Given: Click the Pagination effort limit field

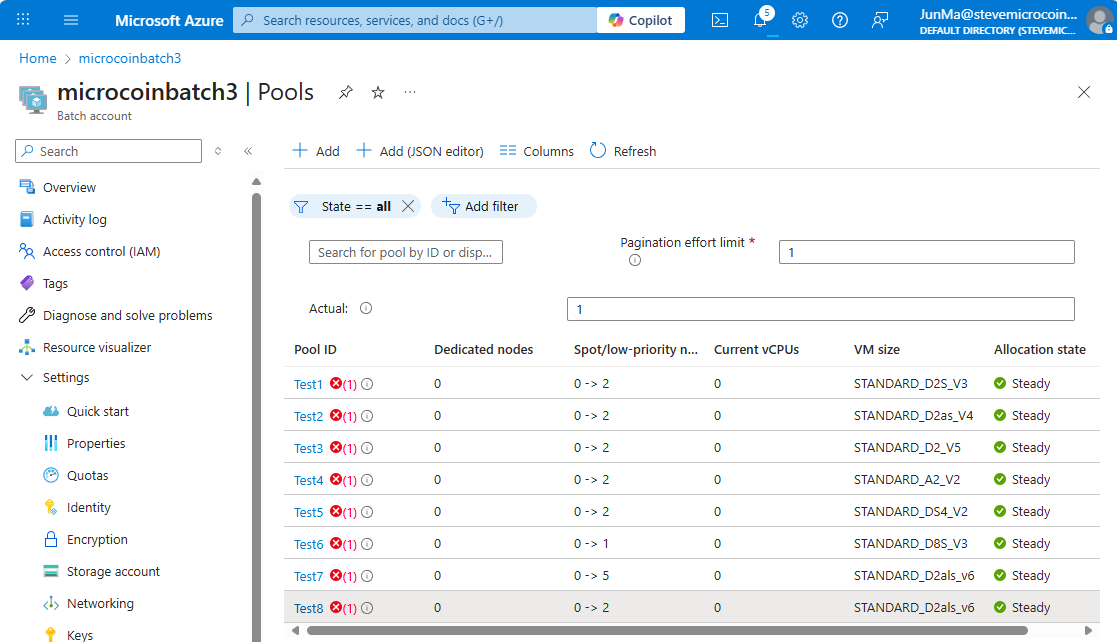Looking at the screenshot, I should pos(926,252).
